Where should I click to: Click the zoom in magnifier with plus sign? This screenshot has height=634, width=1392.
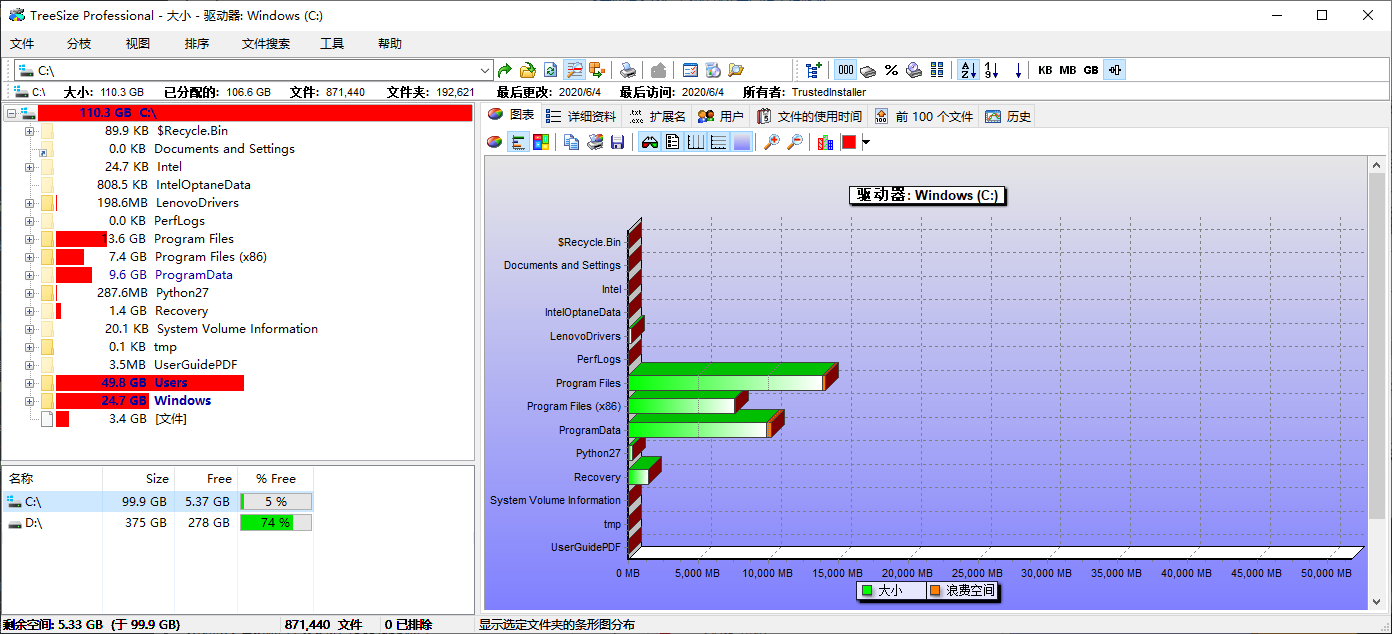coord(772,142)
